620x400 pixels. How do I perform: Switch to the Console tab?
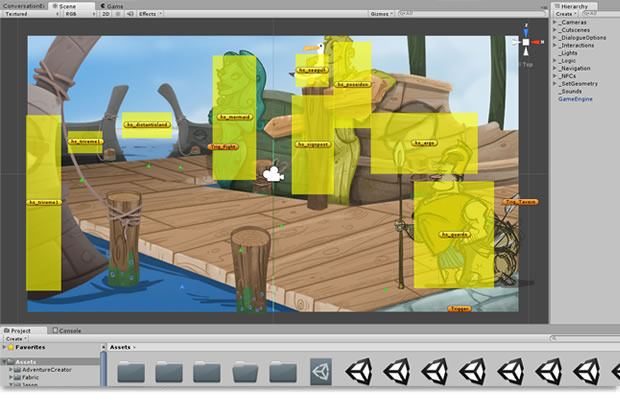66,330
